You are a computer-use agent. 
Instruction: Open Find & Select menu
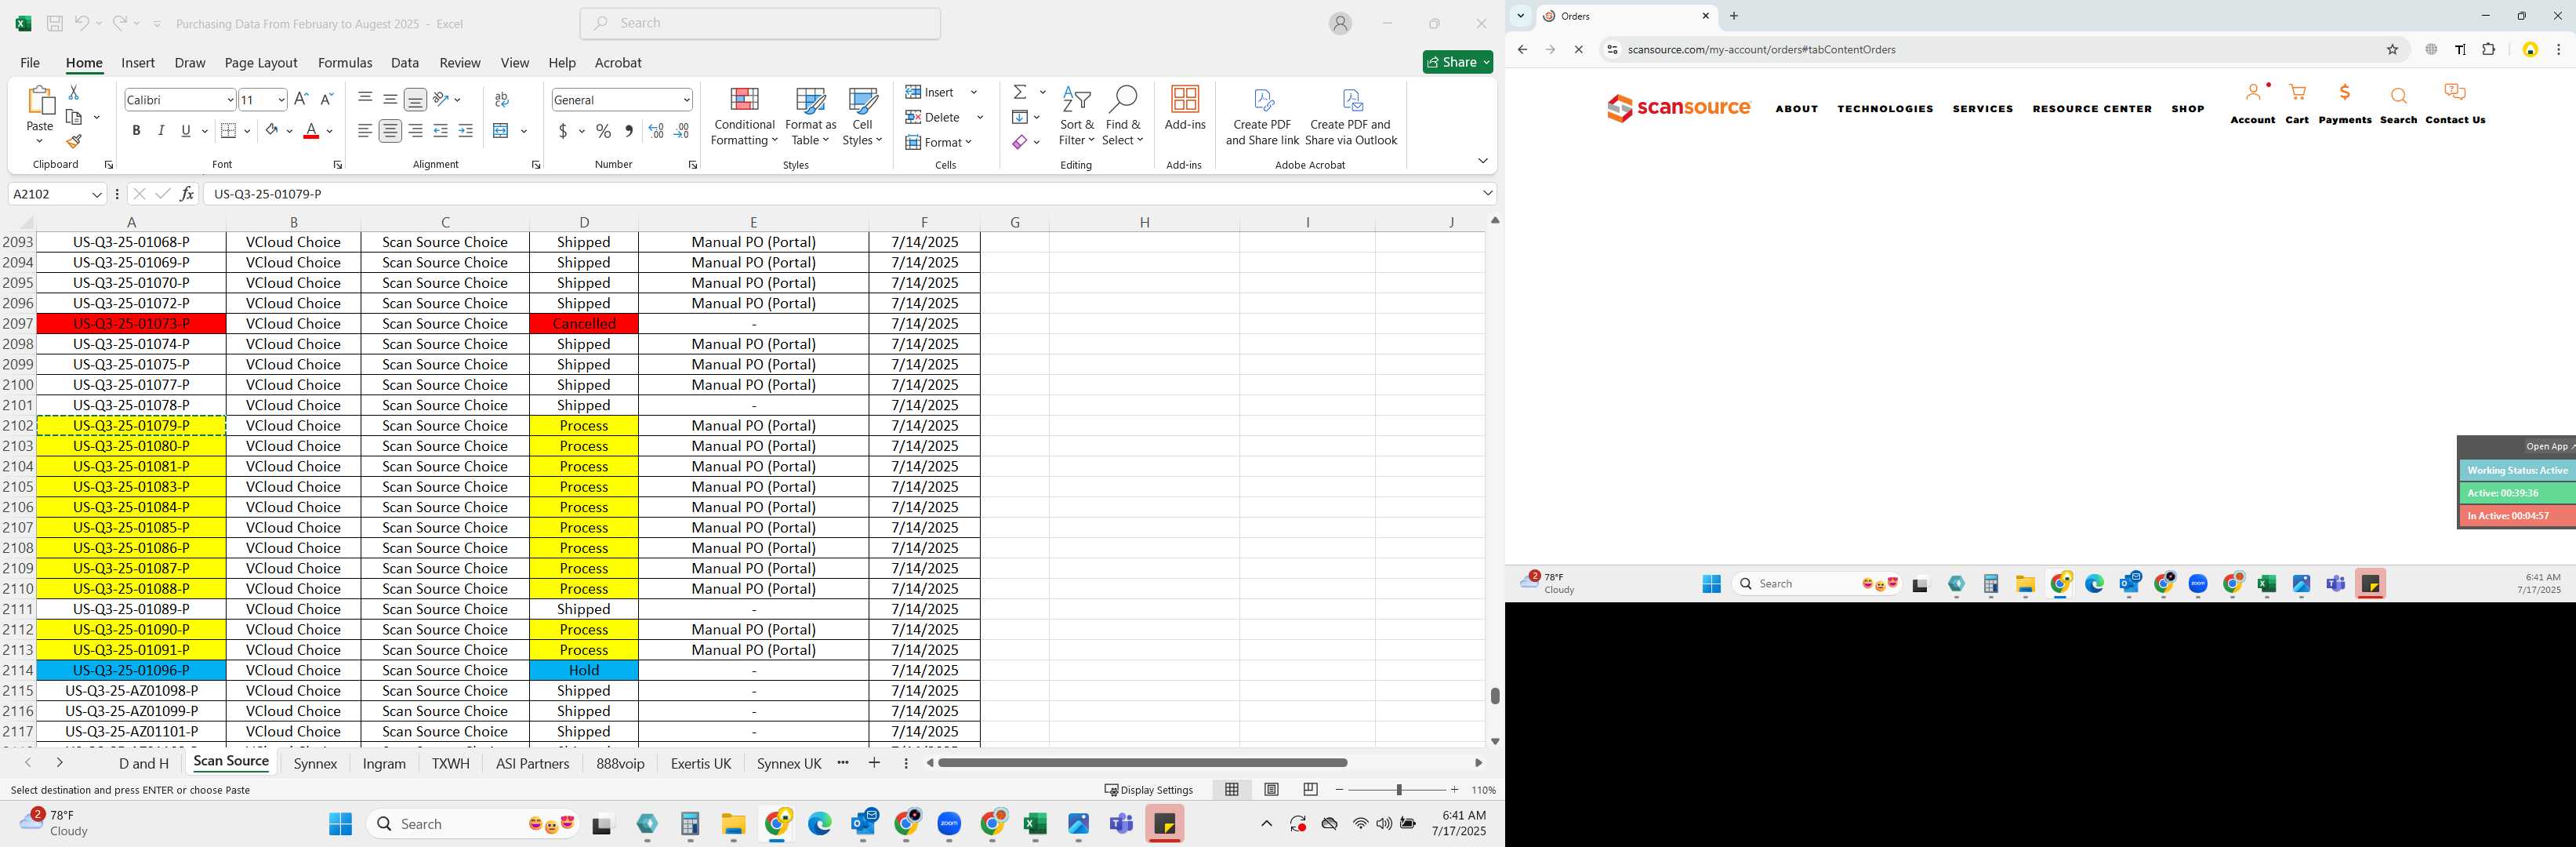point(1123,117)
